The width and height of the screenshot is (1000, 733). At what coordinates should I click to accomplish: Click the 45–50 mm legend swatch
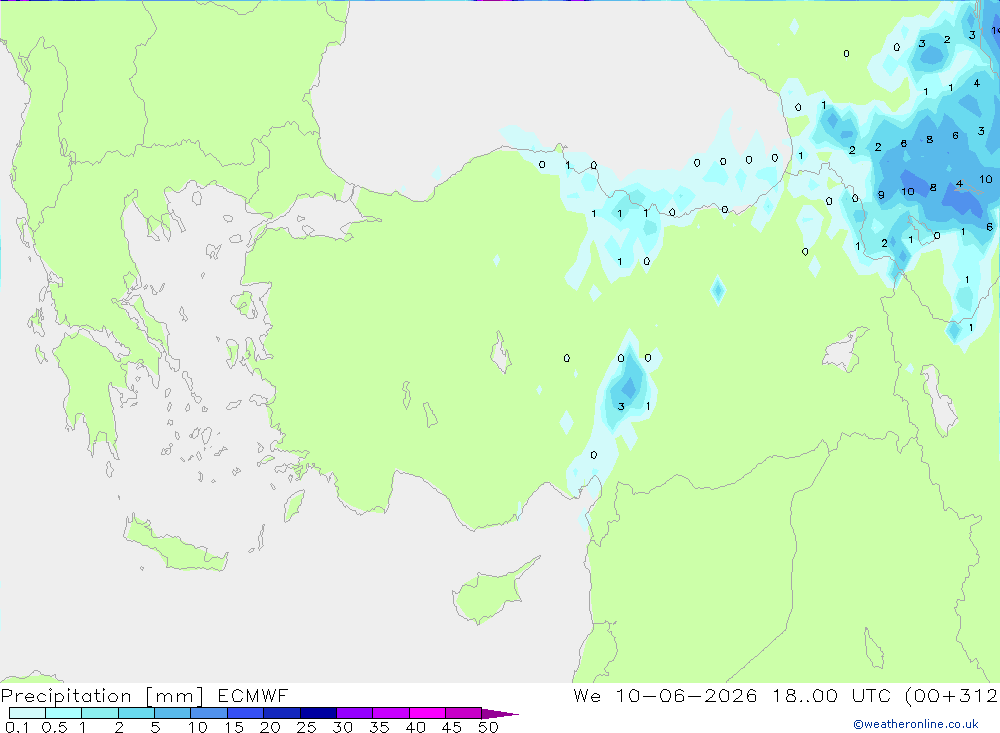(x=463, y=713)
